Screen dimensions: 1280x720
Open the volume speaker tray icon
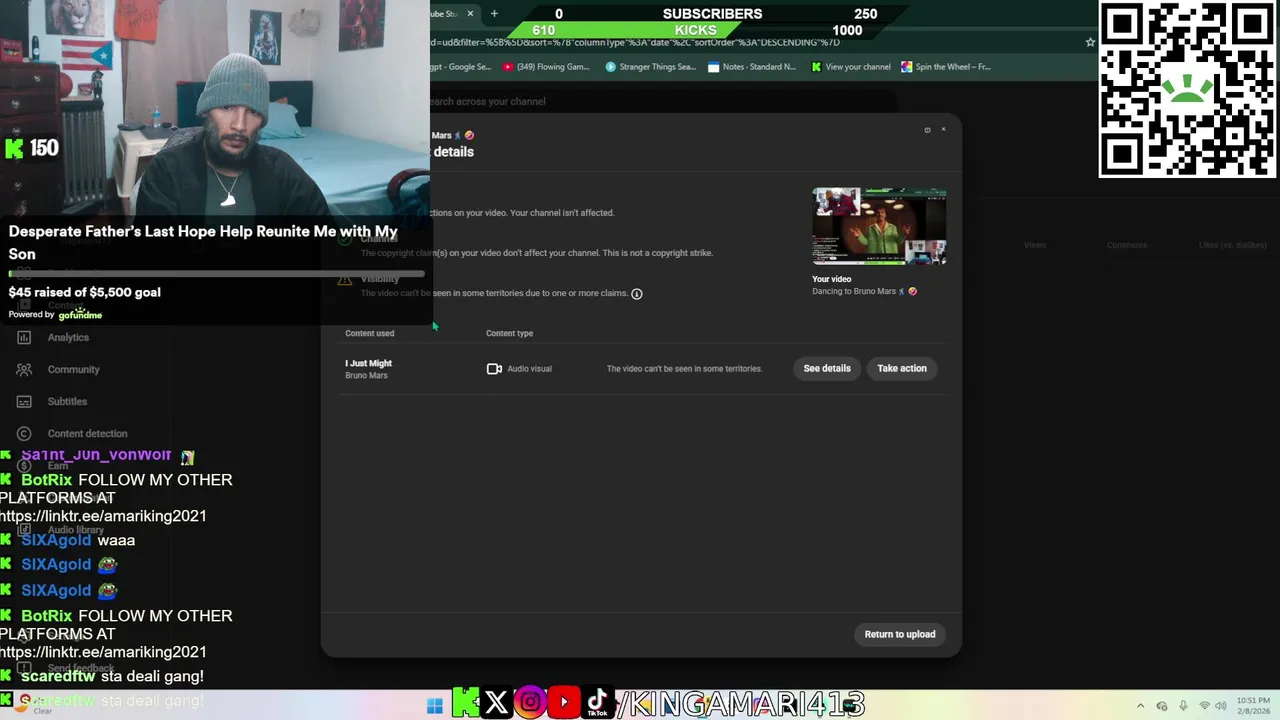tap(1221, 706)
